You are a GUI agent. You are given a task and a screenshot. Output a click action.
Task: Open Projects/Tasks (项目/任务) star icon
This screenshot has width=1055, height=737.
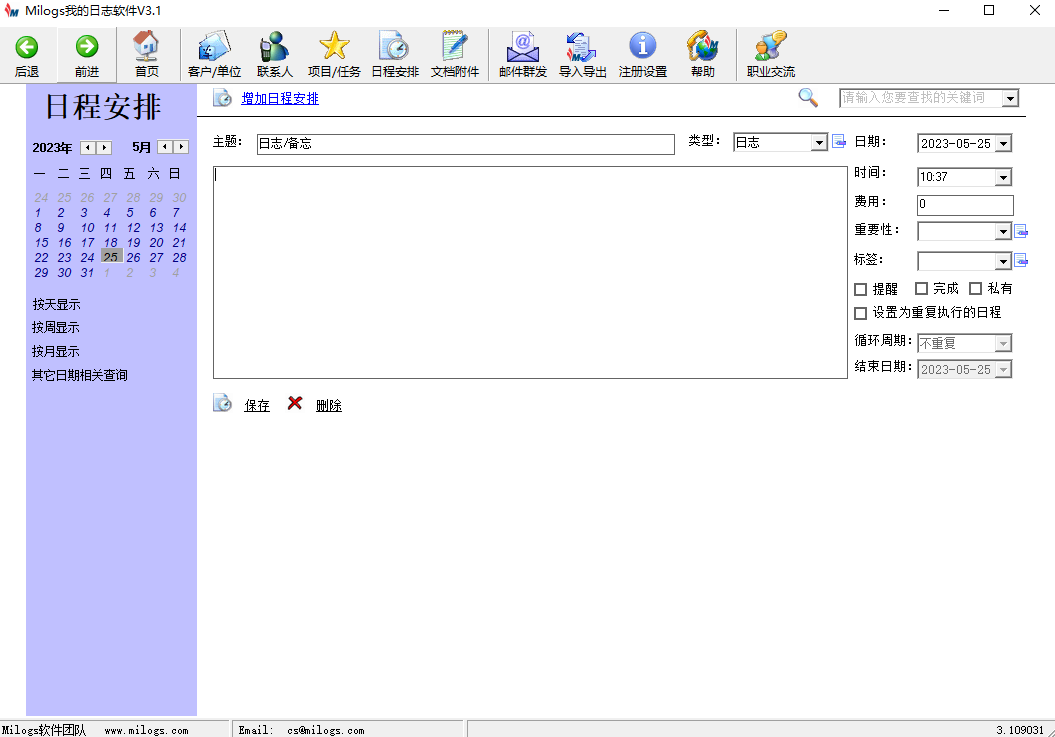tap(334, 46)
